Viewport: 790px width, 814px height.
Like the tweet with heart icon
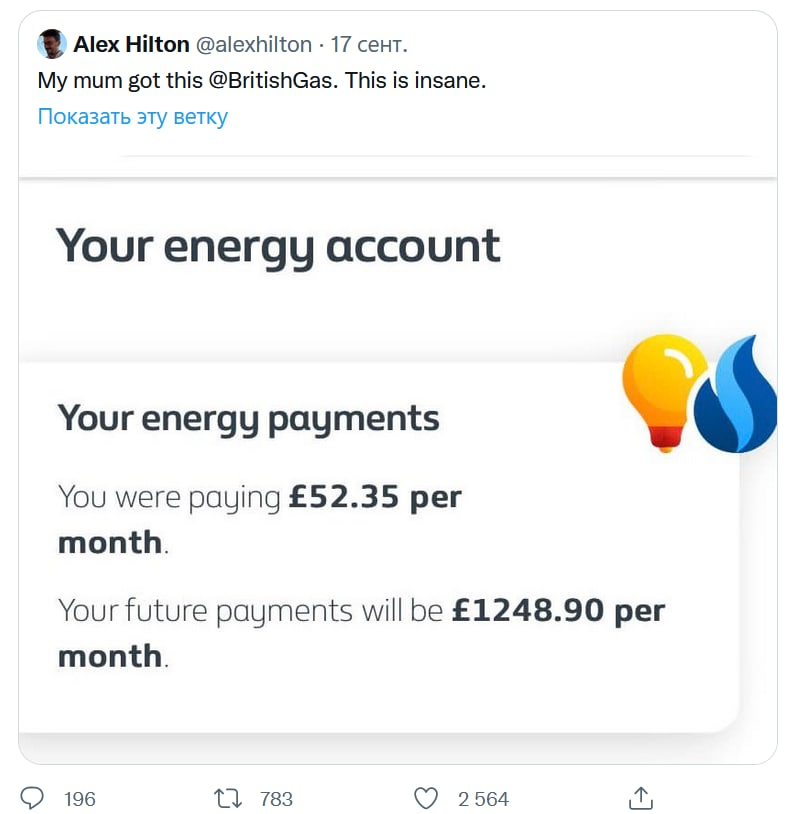pos(427,798)
